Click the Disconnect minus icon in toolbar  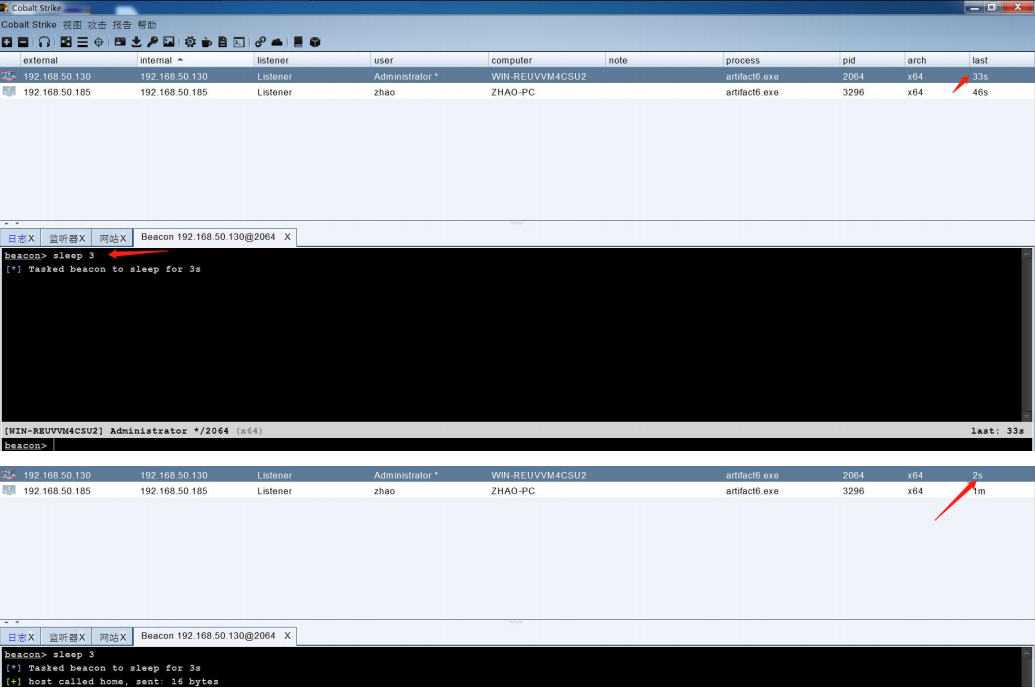click(23, 42)
